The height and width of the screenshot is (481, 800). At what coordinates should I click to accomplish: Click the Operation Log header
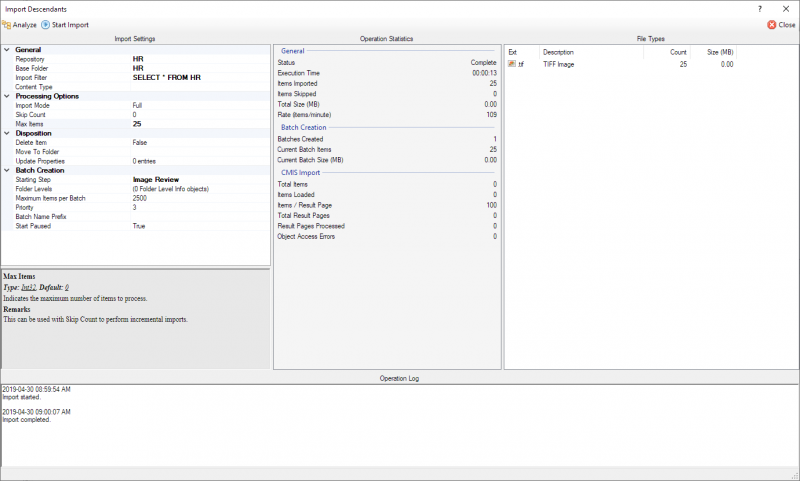[399, 378]
